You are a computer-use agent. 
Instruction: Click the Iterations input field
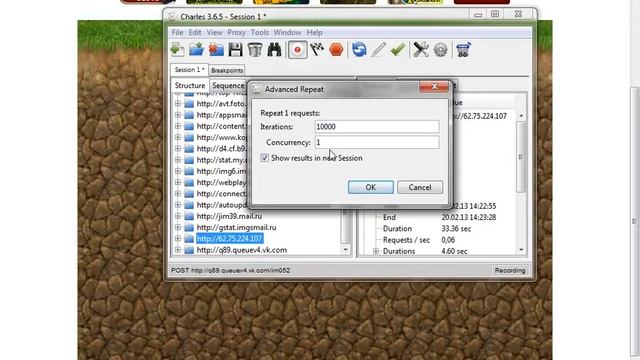tap(377, 127)
